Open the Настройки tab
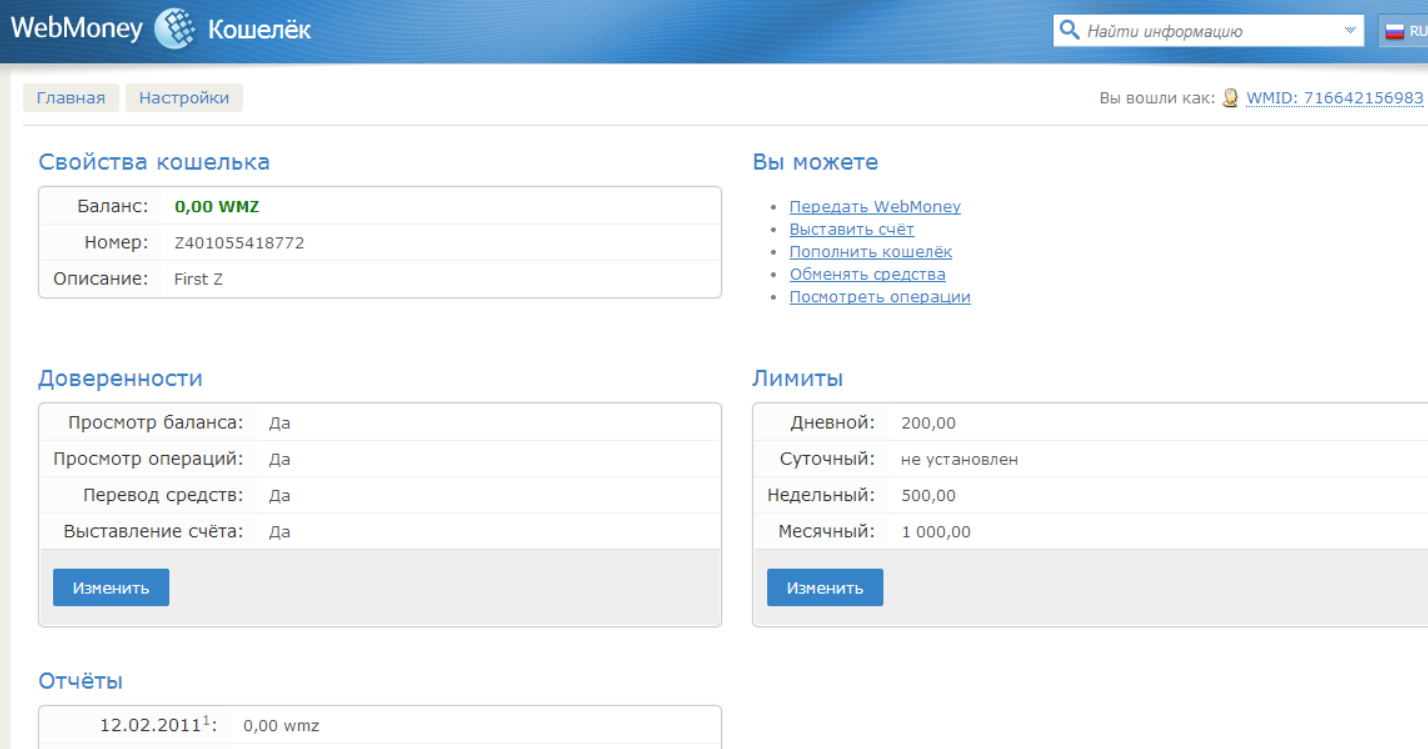Image resolution: width=1428 pixels, height=749 pixels. [x=184, y=98]
